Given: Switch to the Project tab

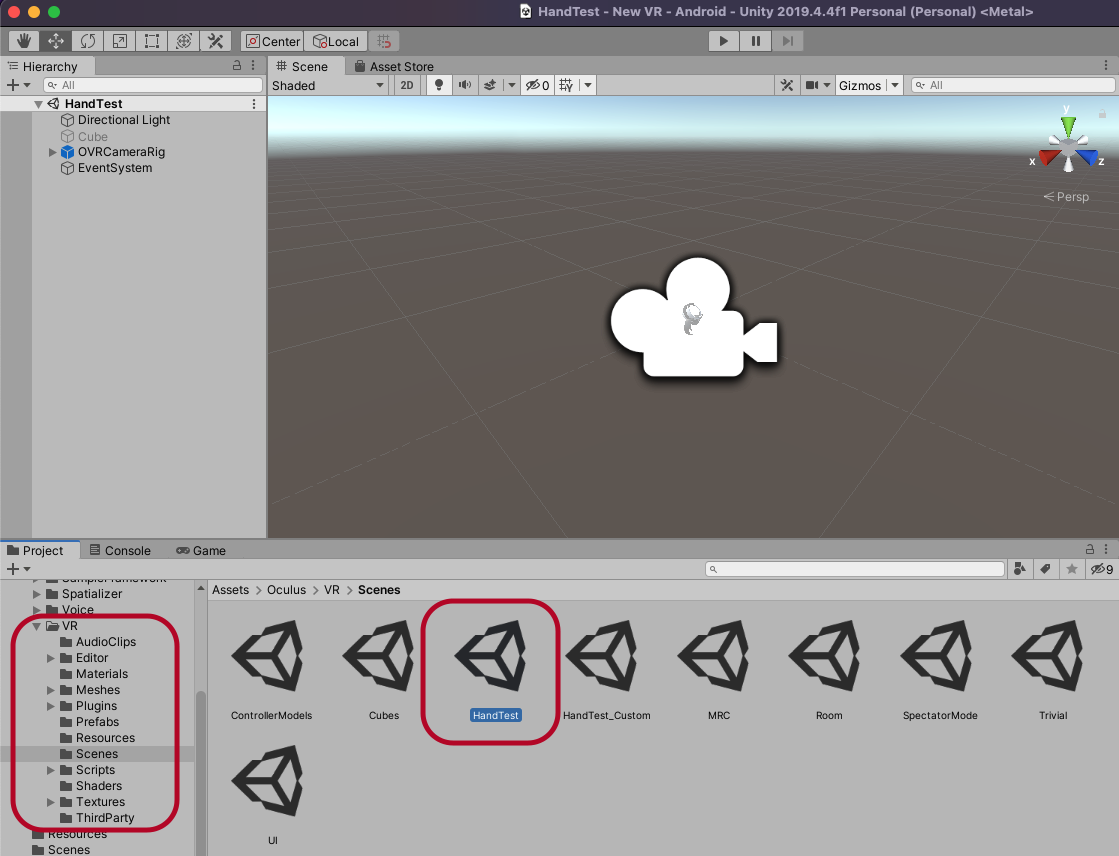Looking at the screenshot, I should 36,550.
